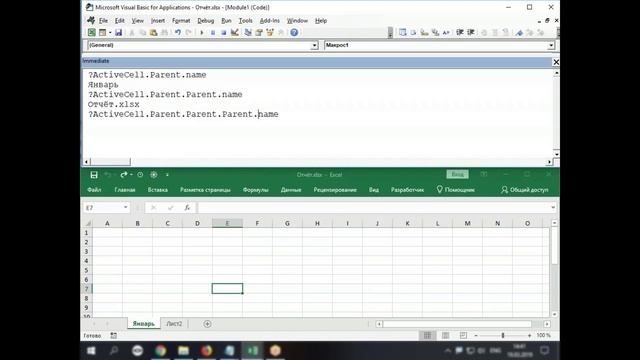Open the Макрос1 procedure dropdown

point(551,45)
